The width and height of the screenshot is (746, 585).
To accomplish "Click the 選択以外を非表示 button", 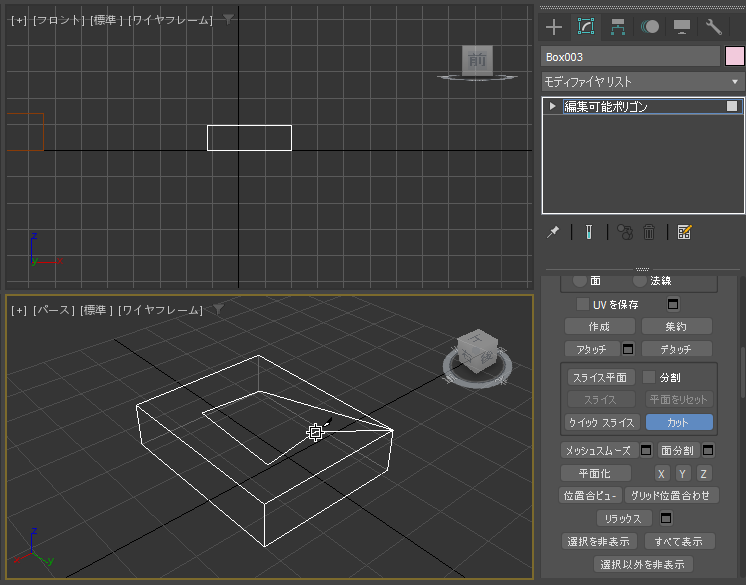I will pos(643,565).
